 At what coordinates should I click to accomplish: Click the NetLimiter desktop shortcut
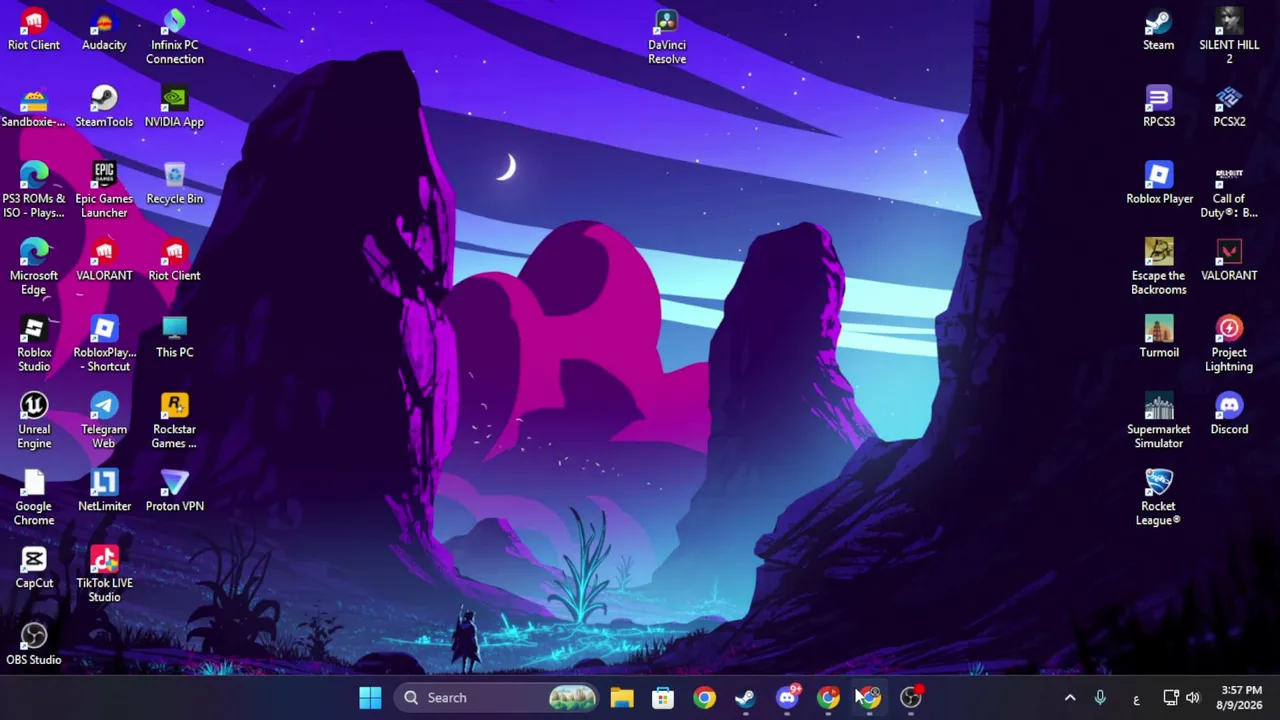coord(104,492)
